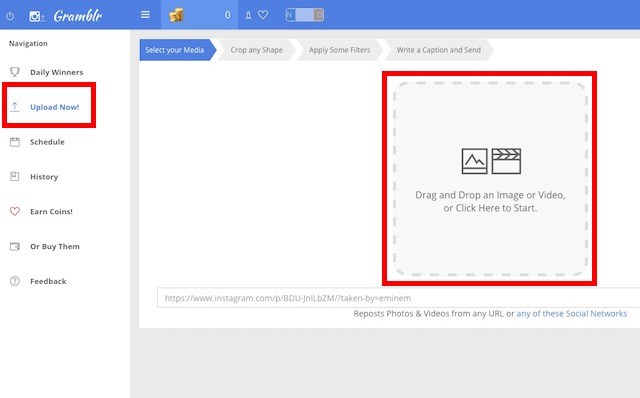The height and width of the screenshot is (398, 640).
Task: Click the Gramblr camera logo icon
Action: (36, 16)
